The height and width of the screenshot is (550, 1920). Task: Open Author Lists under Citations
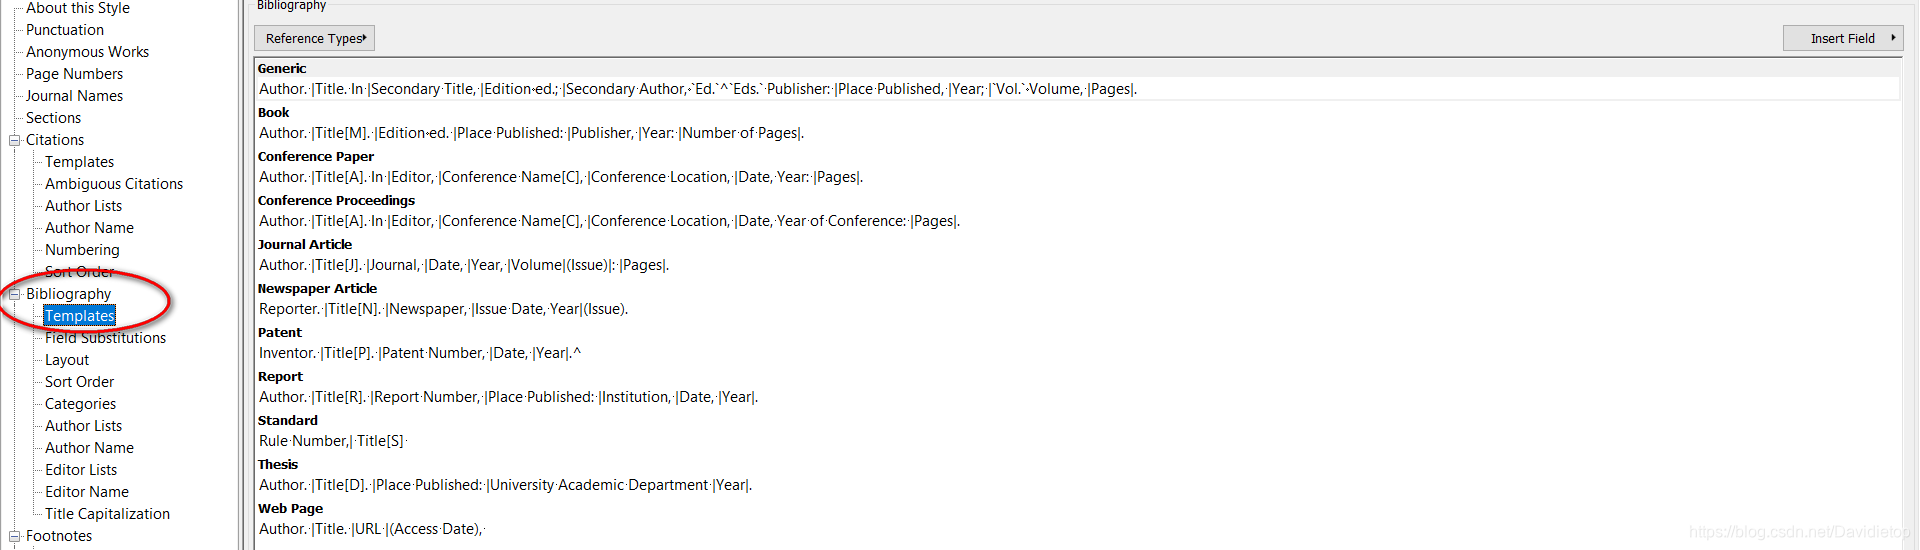(83, 206)
